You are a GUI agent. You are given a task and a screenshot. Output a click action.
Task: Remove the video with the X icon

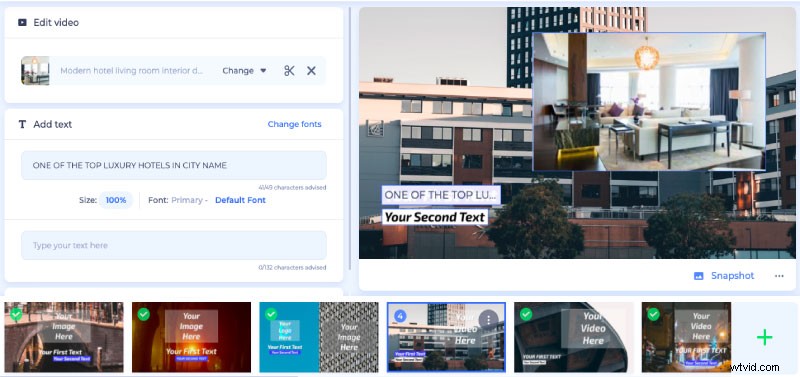coord(311,71)
